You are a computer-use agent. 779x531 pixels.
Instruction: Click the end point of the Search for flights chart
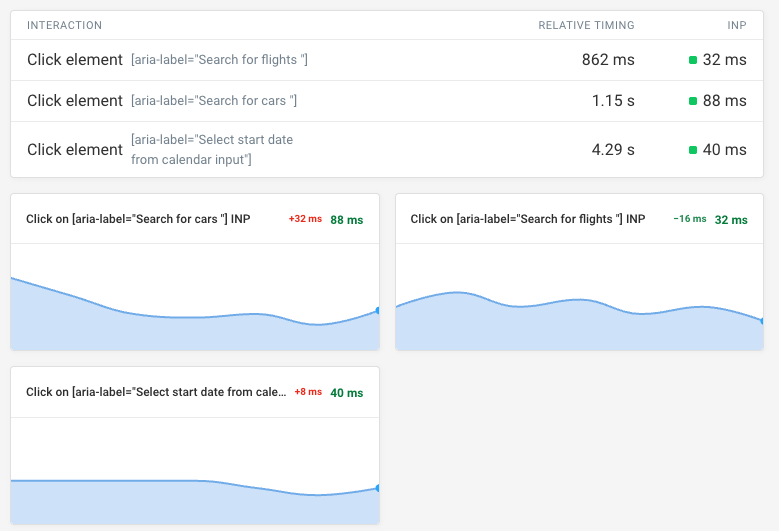[x=762, y=321]
